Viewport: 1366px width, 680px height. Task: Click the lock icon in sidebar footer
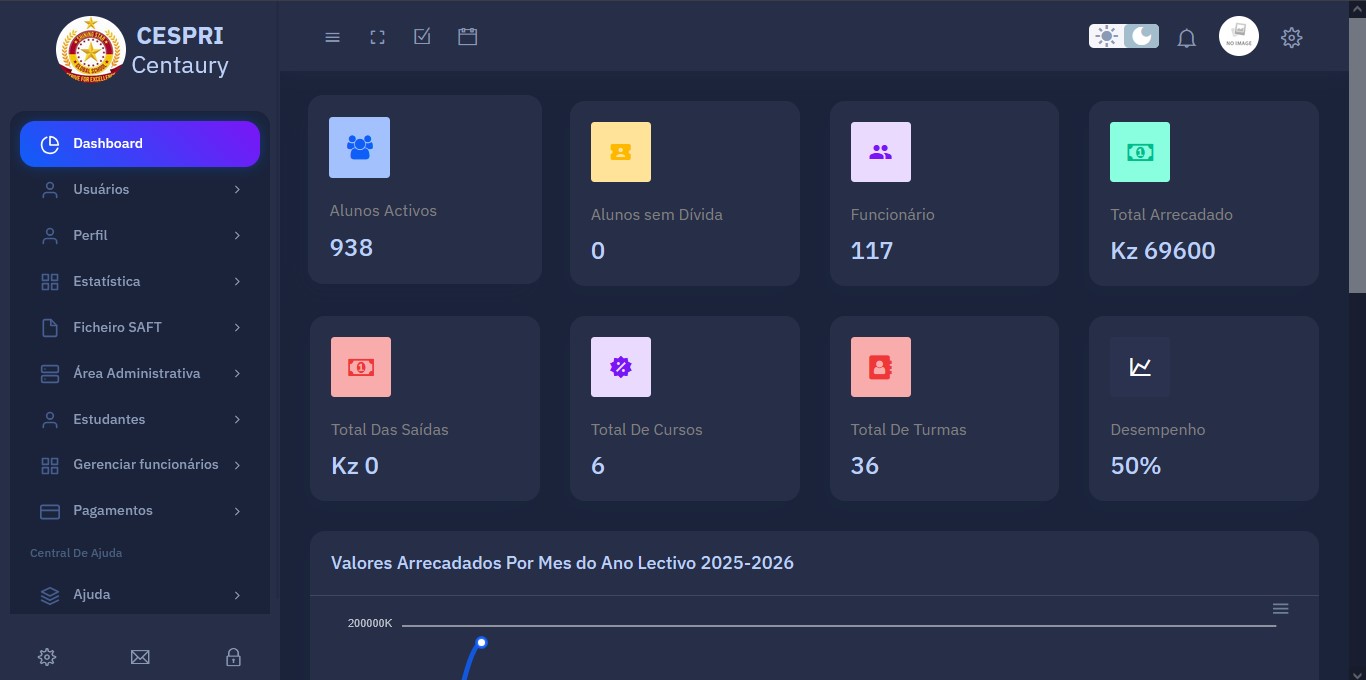pyautogui.click(x=233, y=657)
